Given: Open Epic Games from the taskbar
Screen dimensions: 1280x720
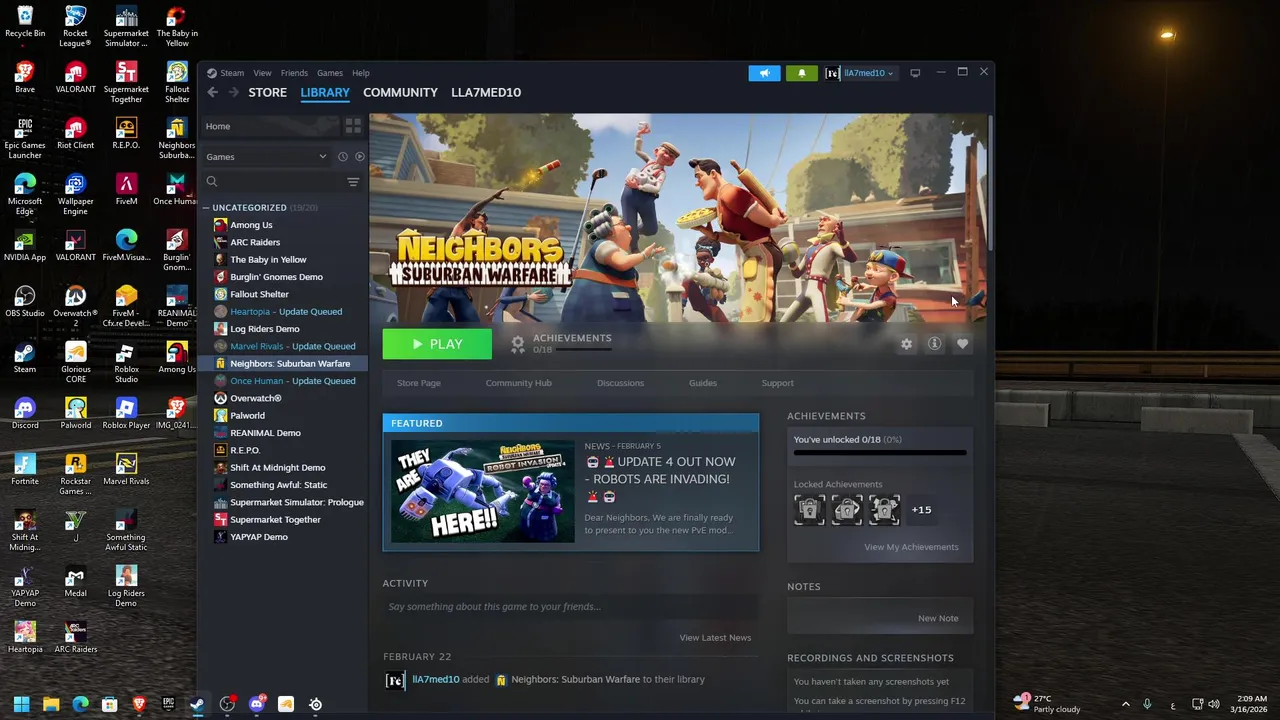Looking at the screenshot, I should coord(168,704).
